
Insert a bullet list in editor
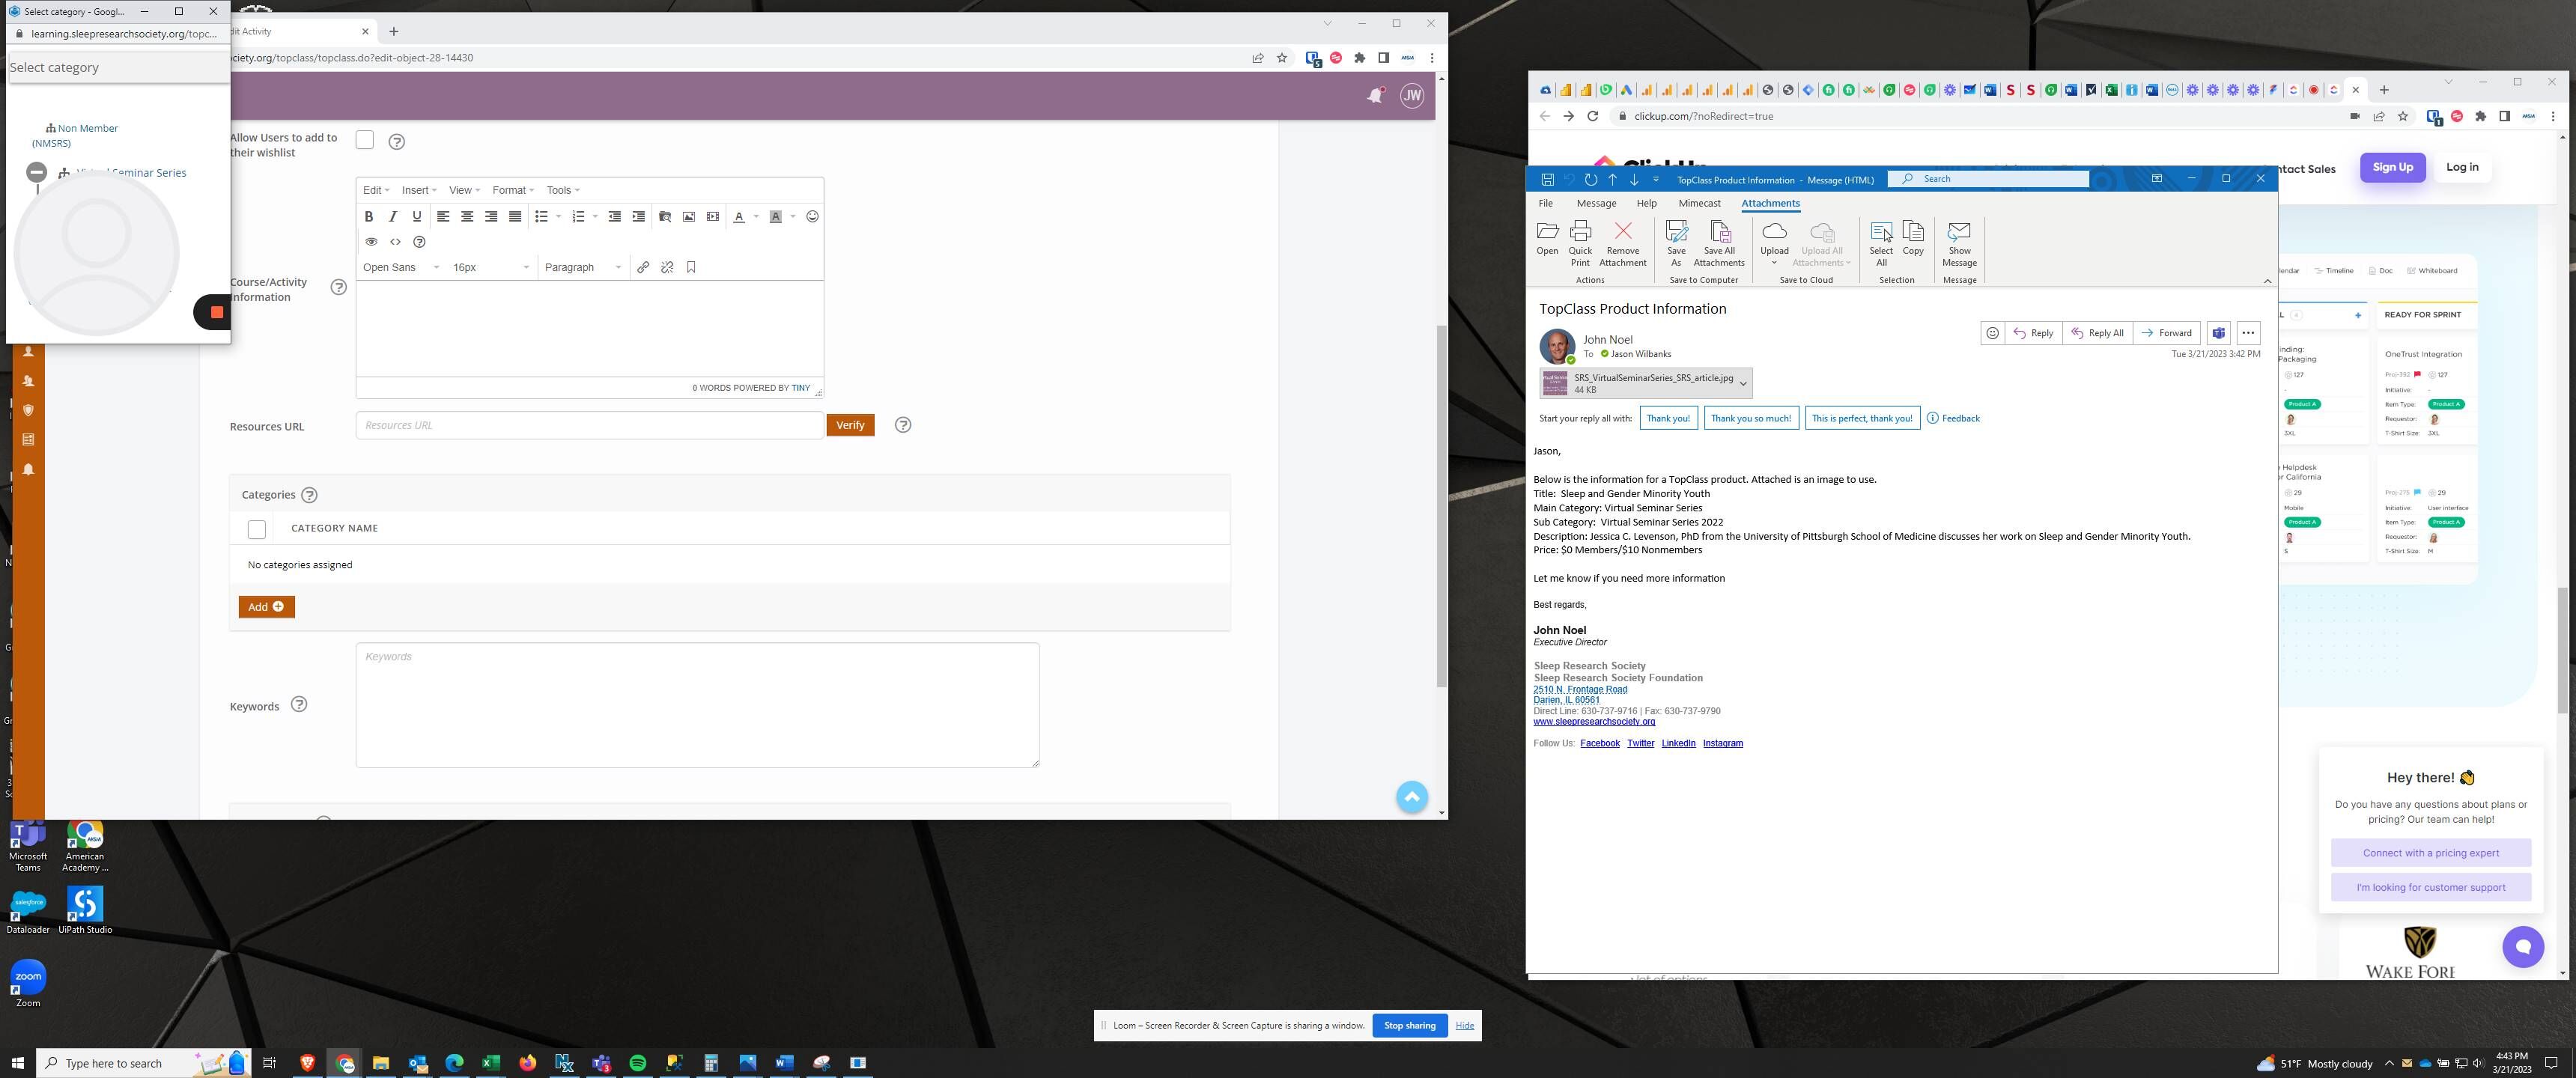tap(541, 216)
